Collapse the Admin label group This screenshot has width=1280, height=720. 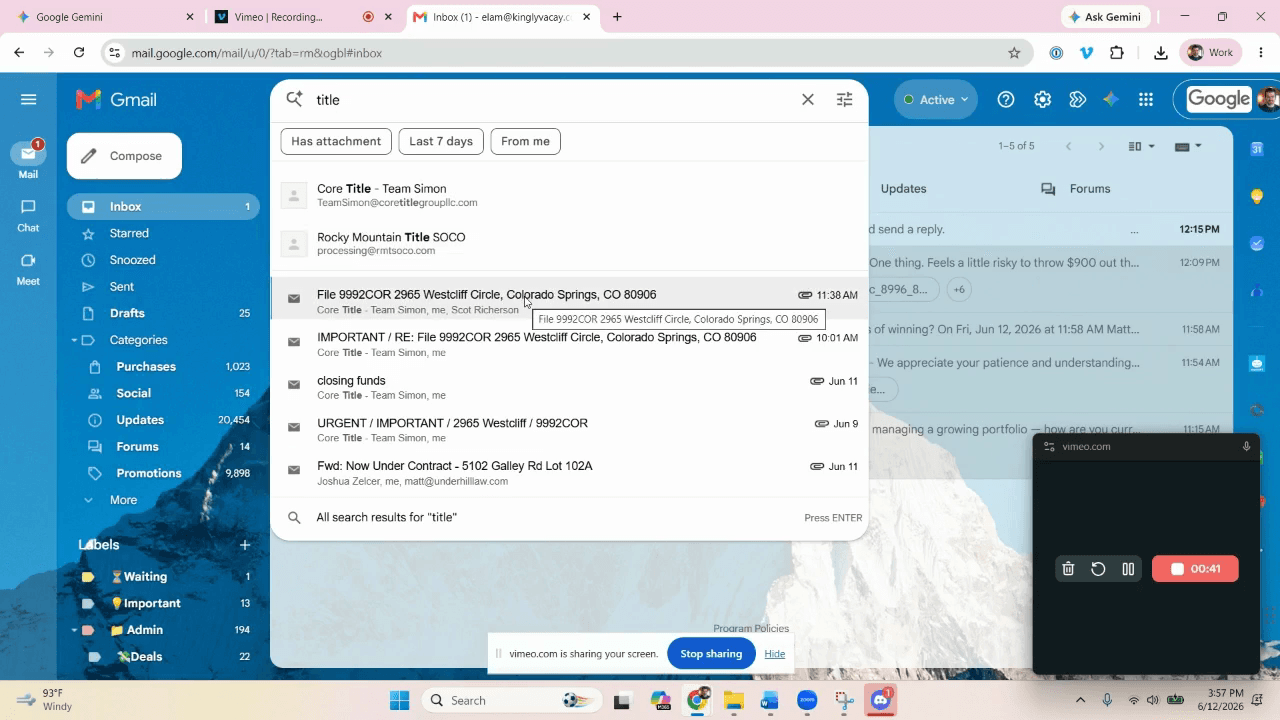pyautogui.click(x=74, y=630)
